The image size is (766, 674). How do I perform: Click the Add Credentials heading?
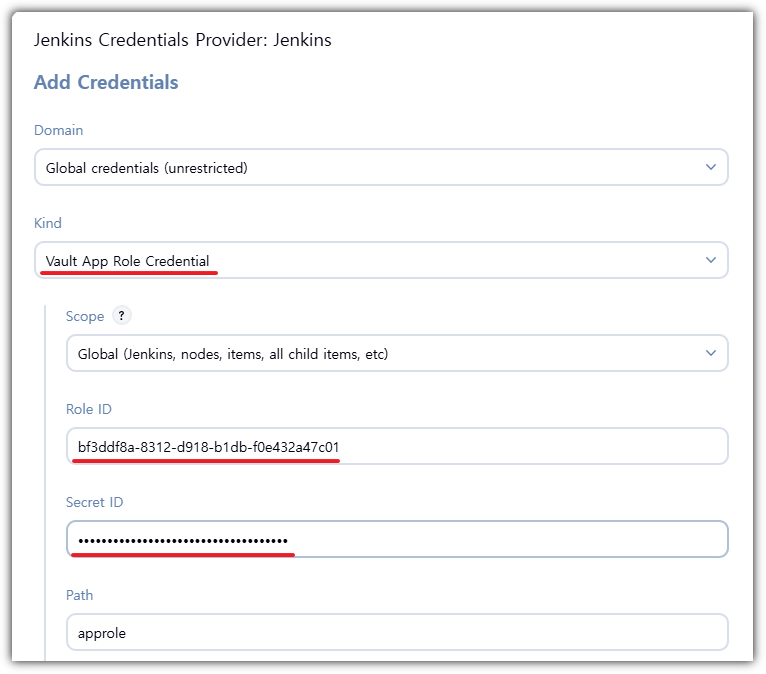click(106, 82)
